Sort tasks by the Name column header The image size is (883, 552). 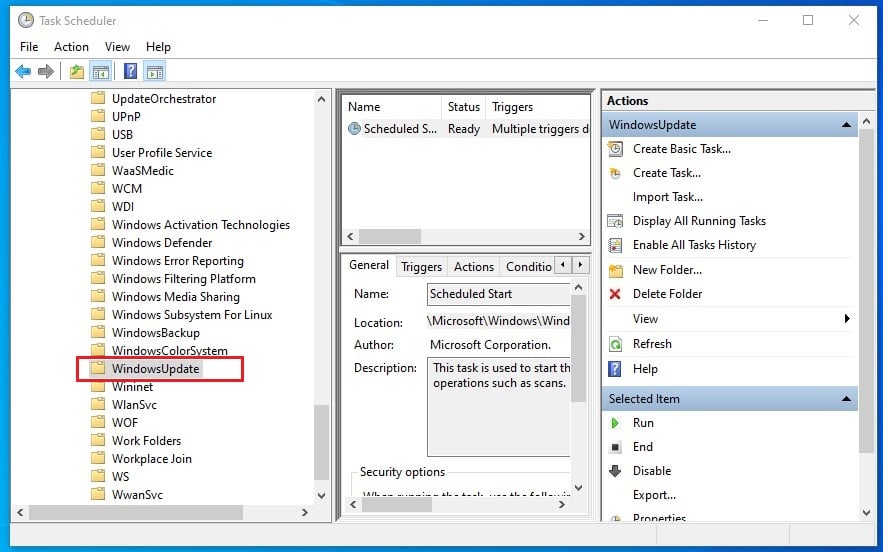pos(392,107)
